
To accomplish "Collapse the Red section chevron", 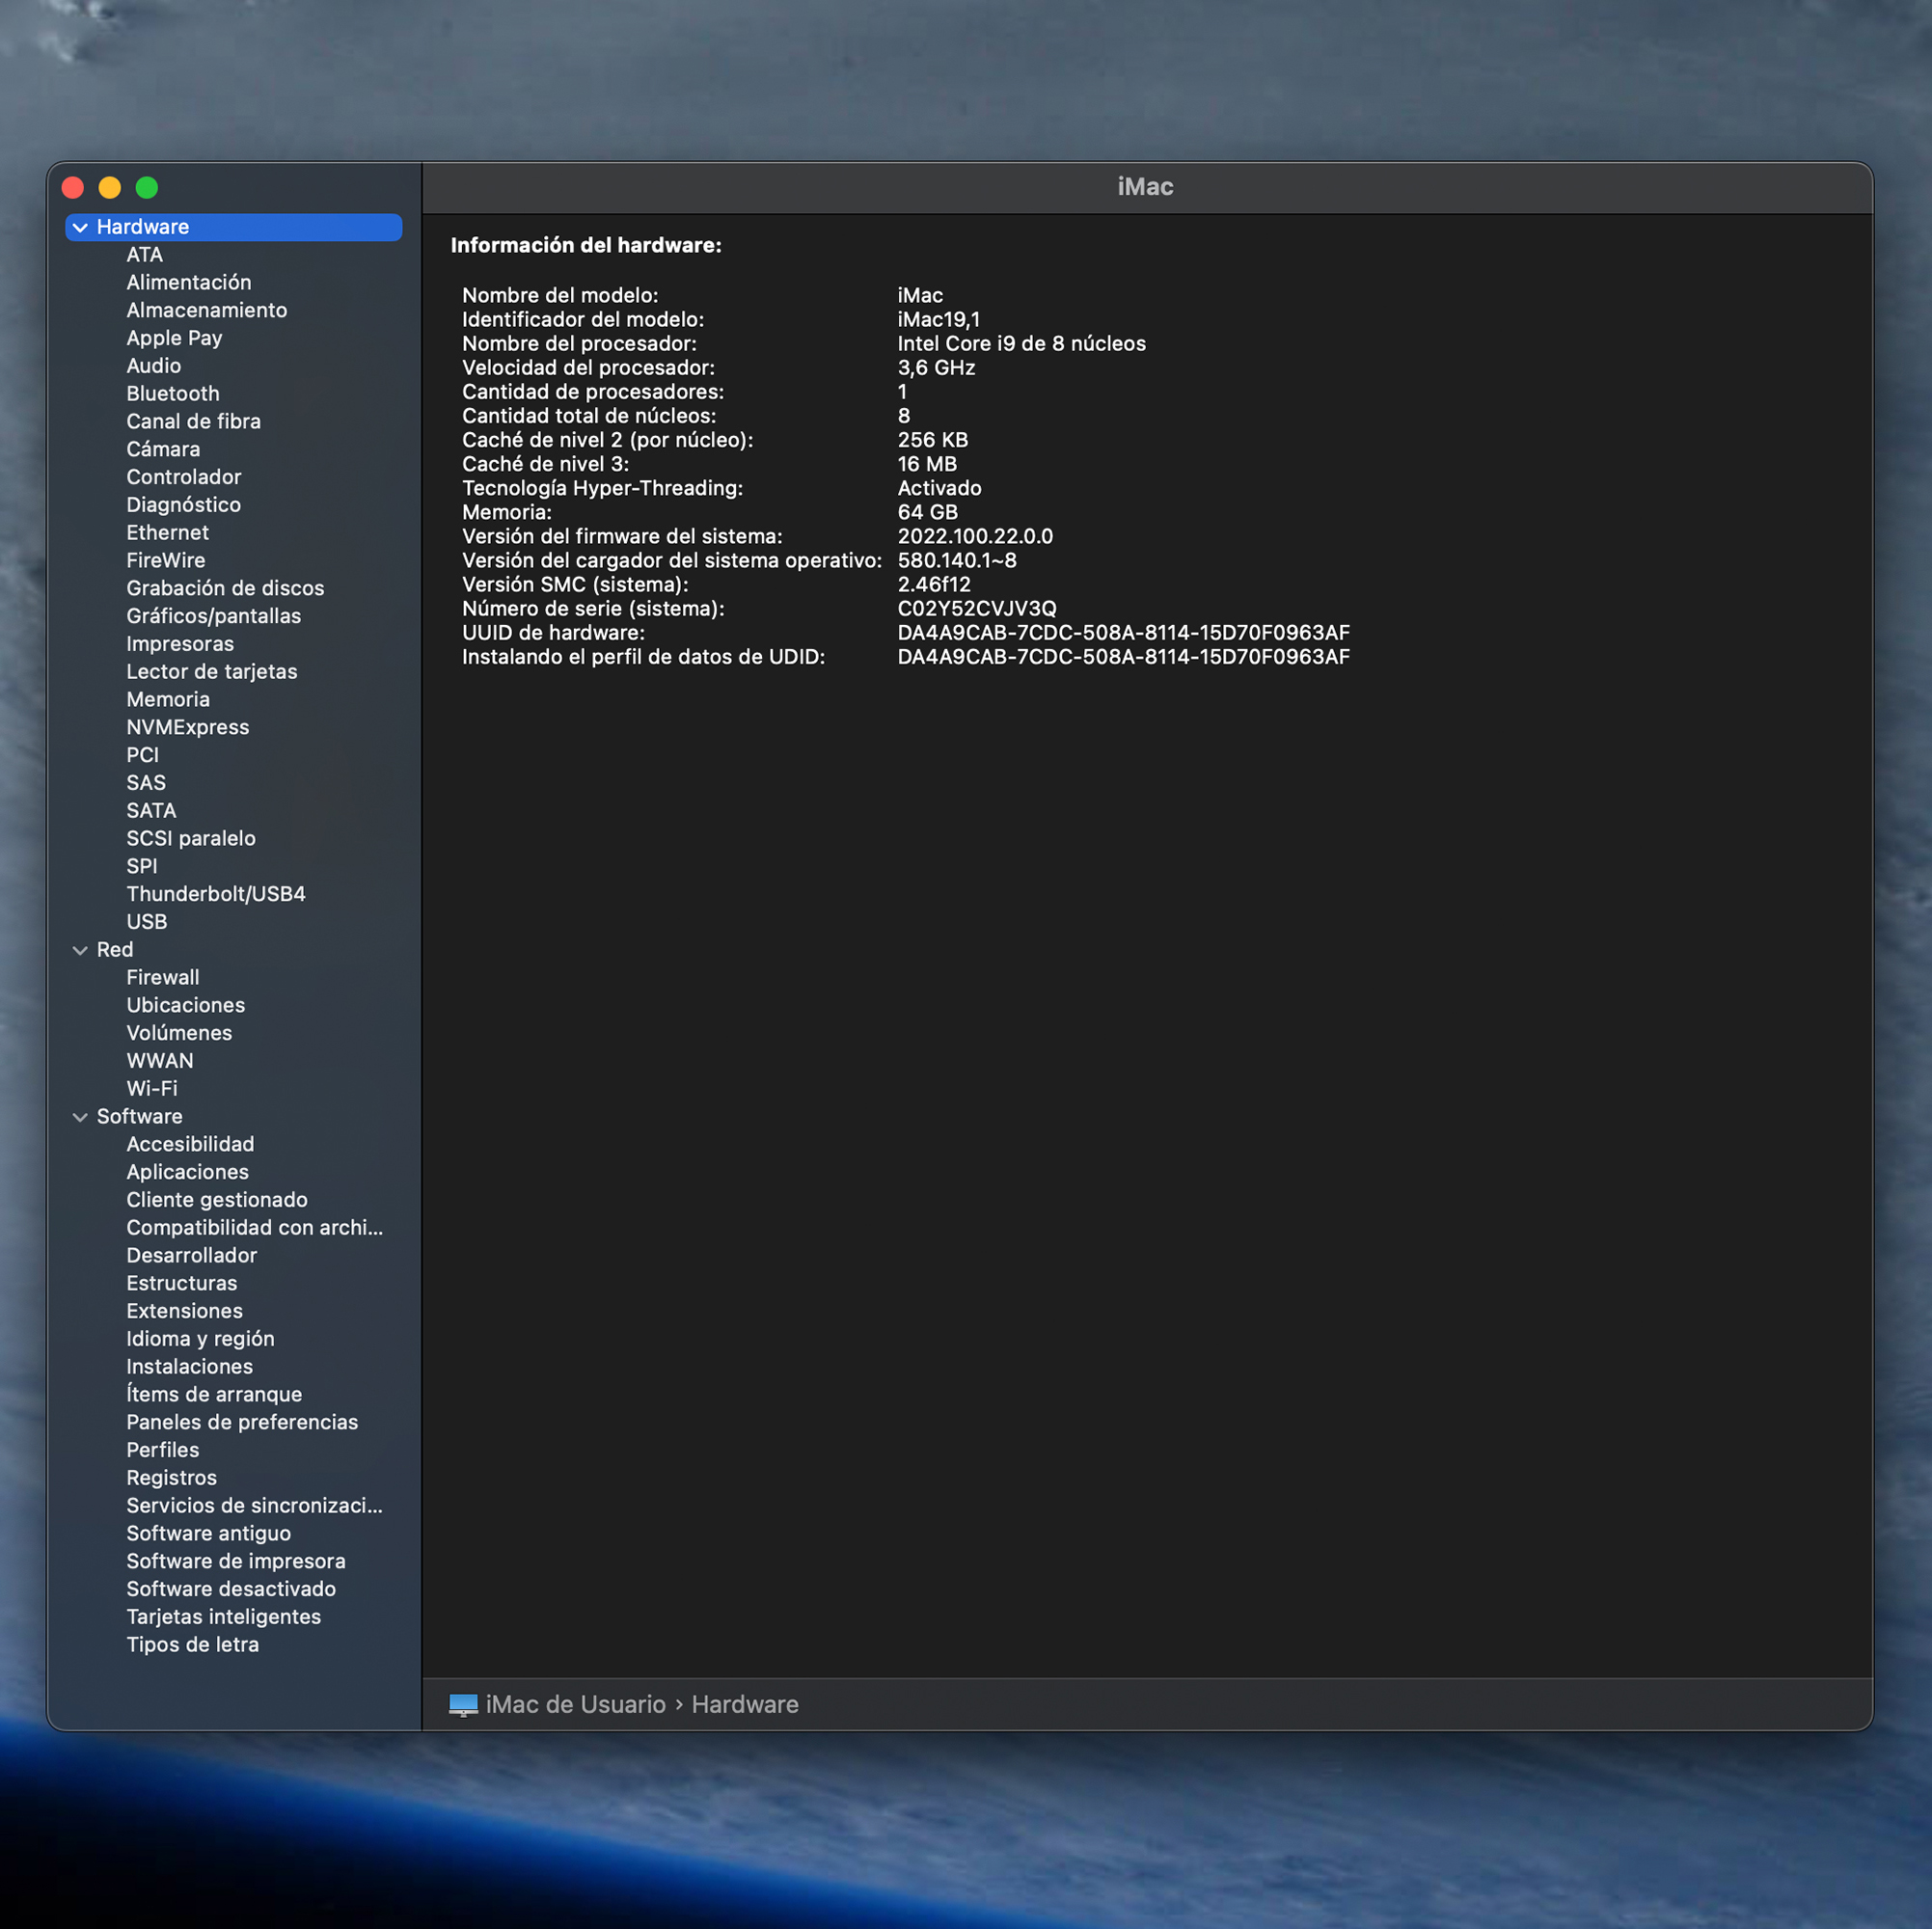I will coord(80,950).
